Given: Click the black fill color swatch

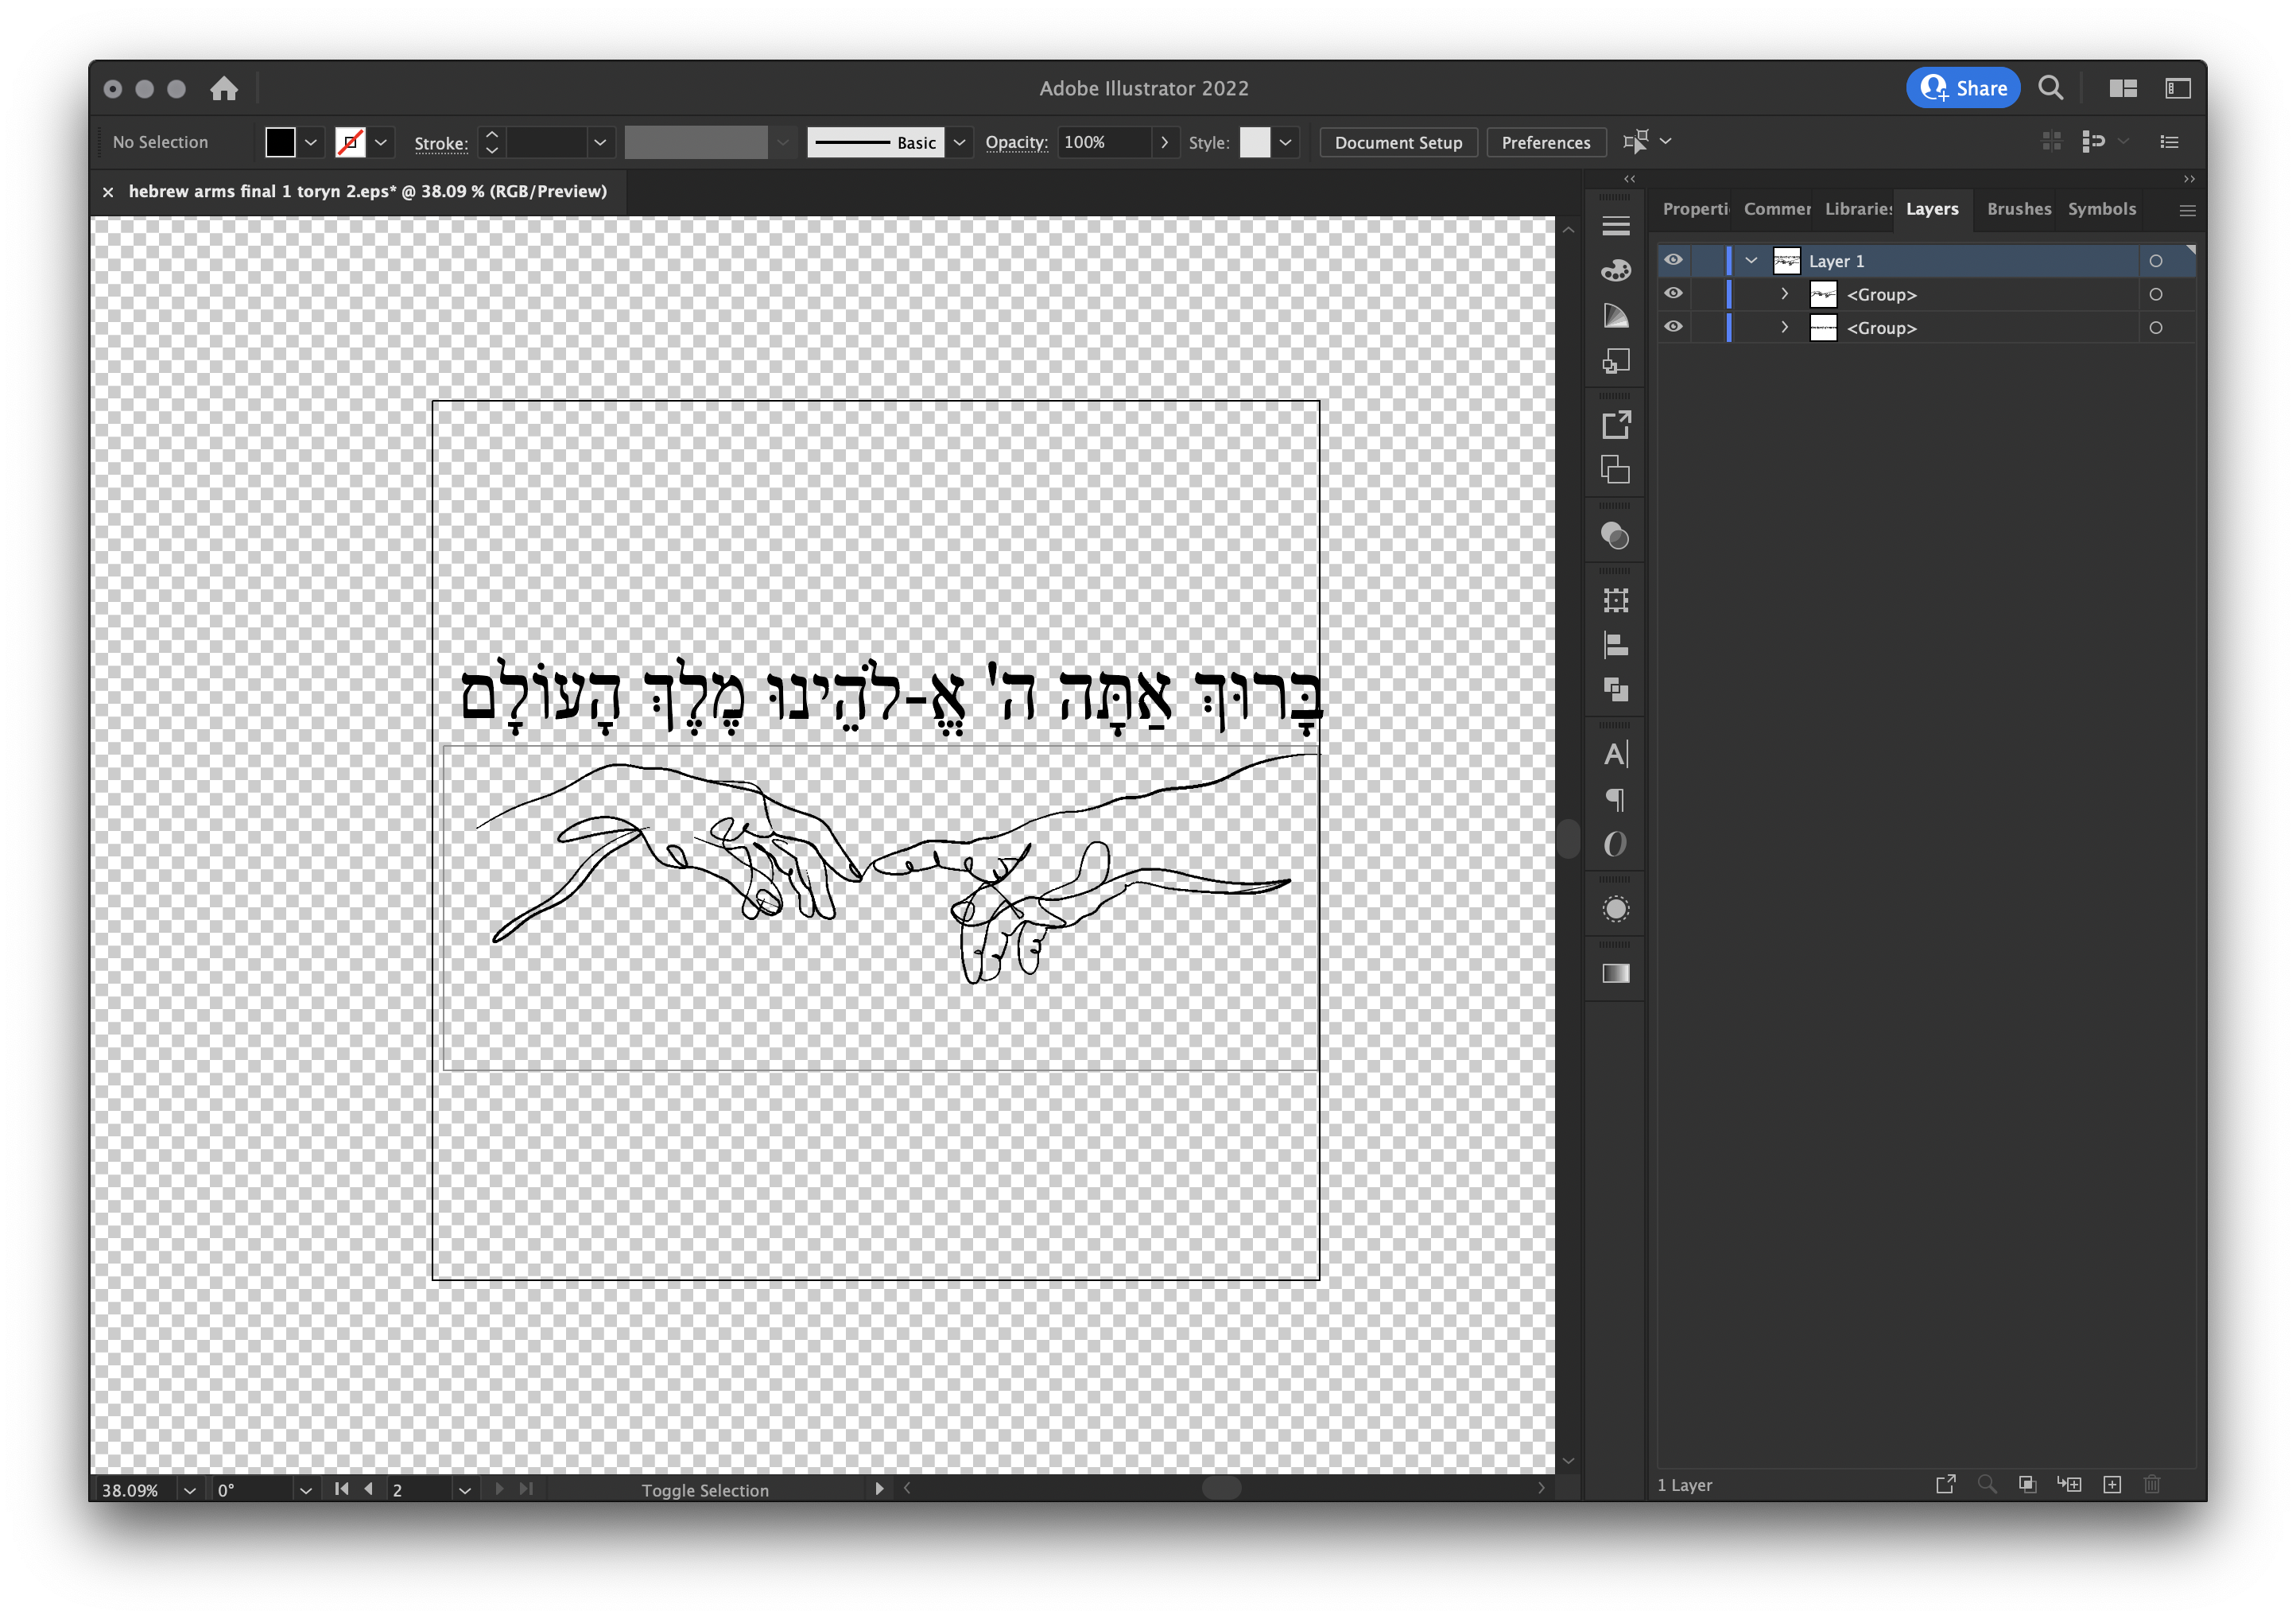Looking at the screenshot, I should [280, 142].
